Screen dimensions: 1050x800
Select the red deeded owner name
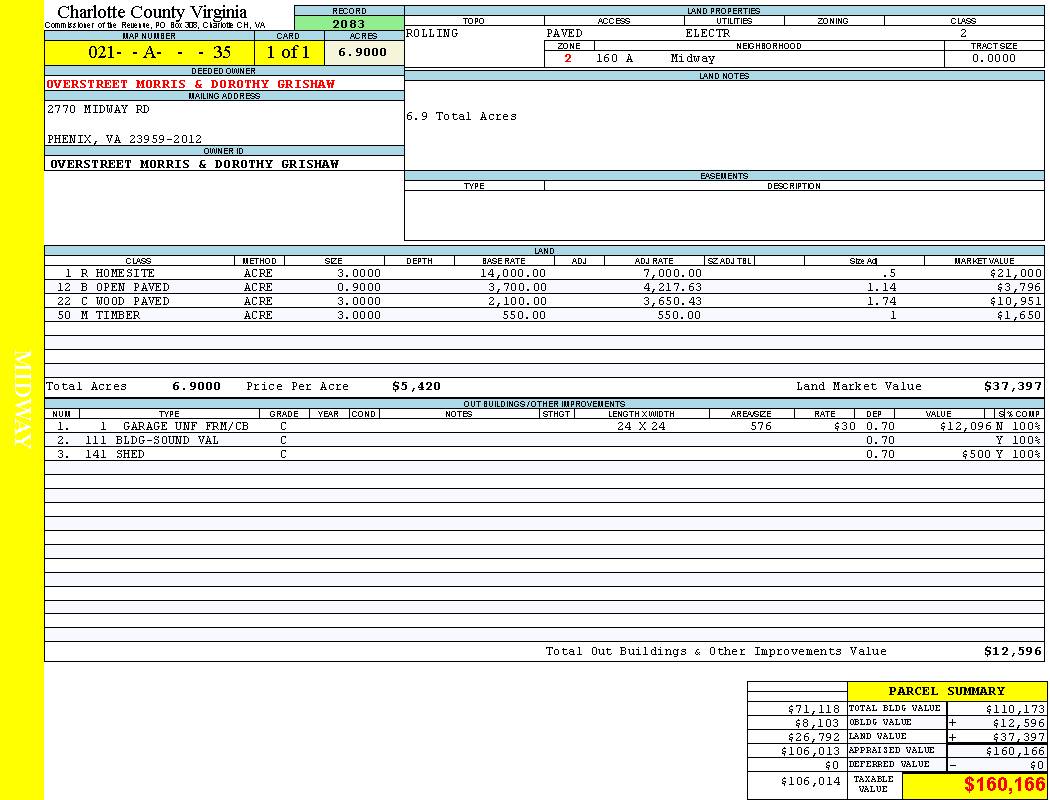[191, 84]
